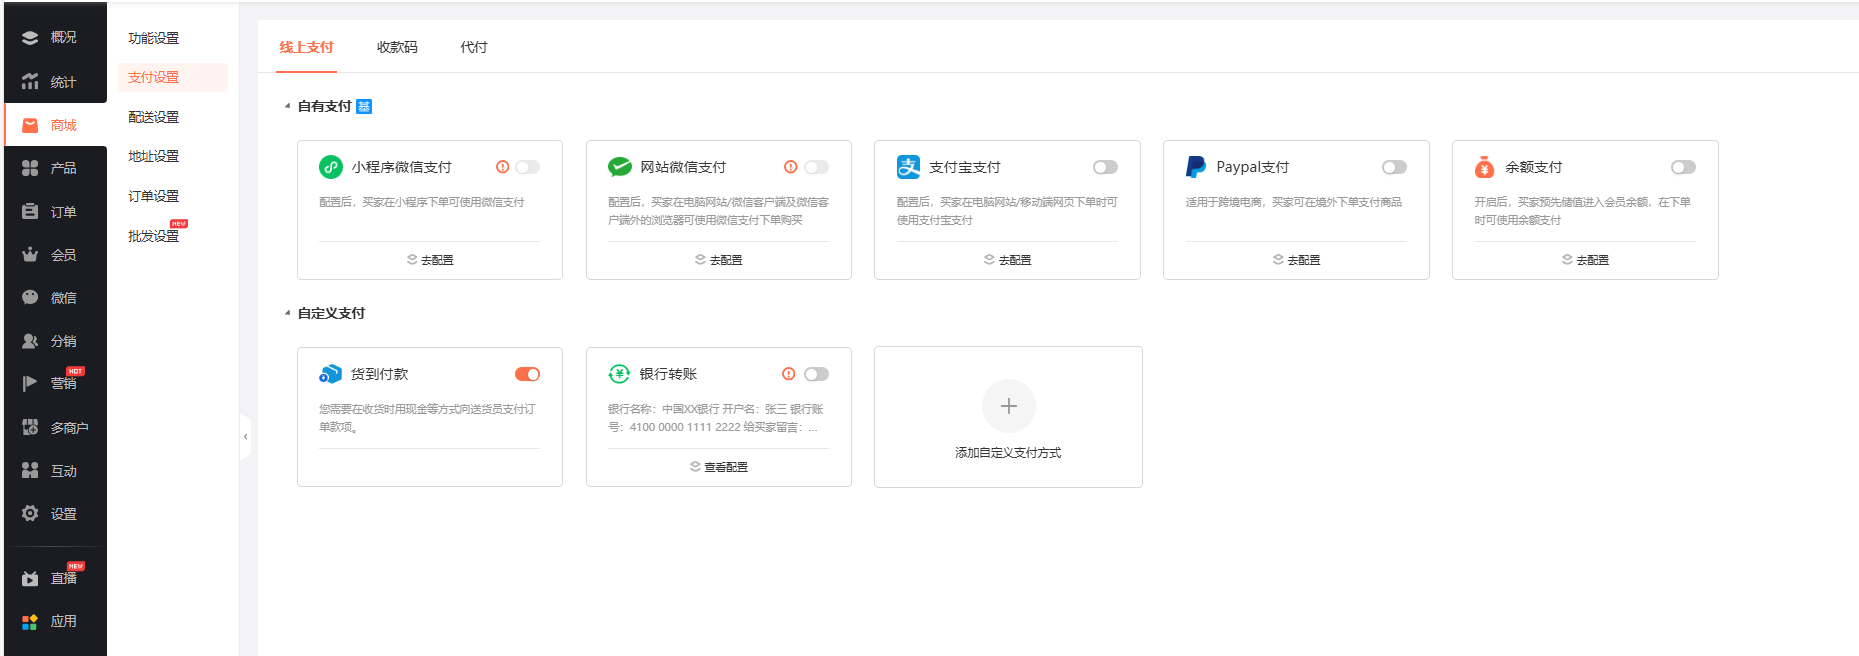
Task: Click 去配置 under 余额支付
Action: 1586,260
